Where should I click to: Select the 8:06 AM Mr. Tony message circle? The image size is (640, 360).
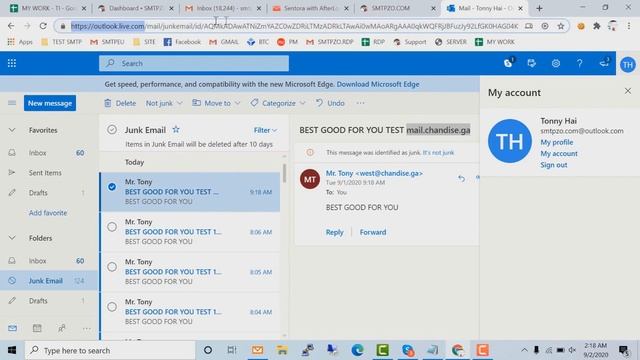point(112,227)
